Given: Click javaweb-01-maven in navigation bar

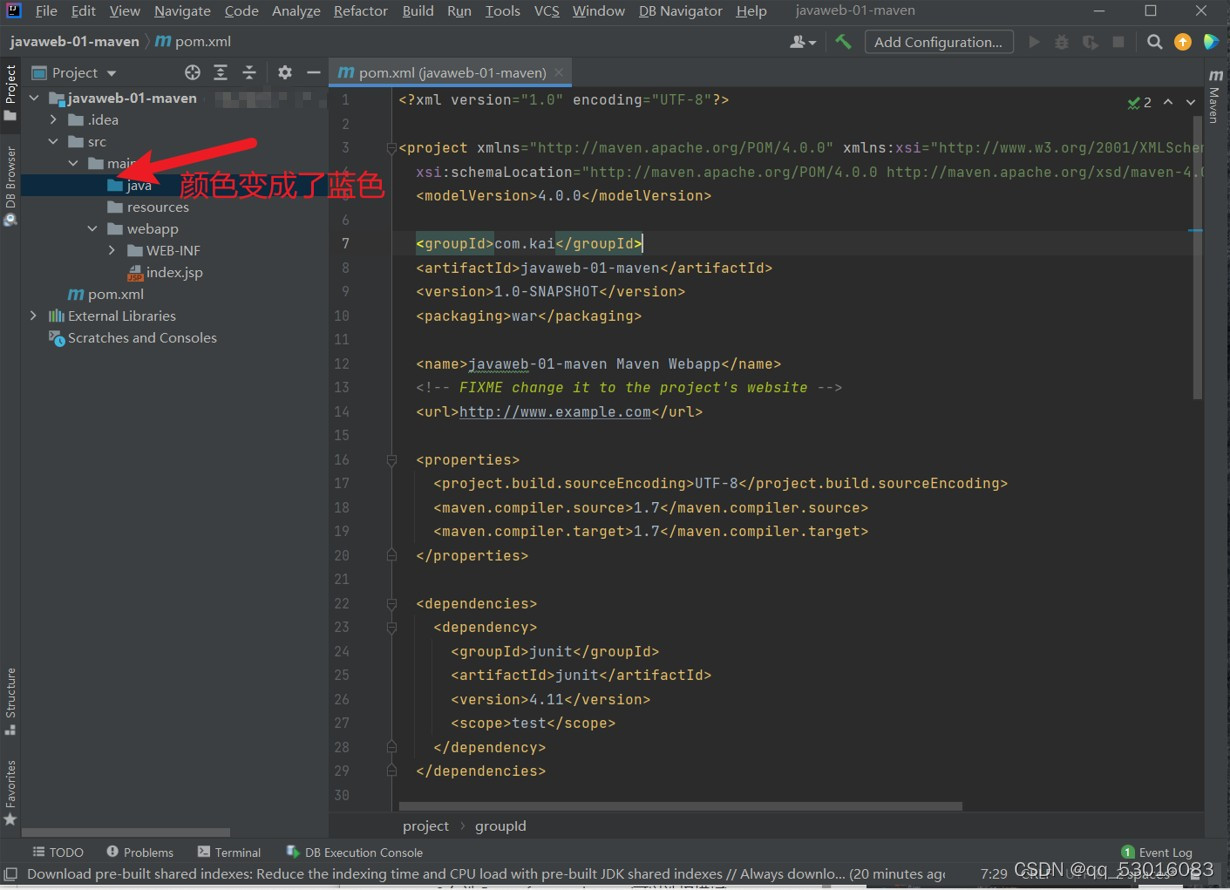Looking at the screenshot, I should point(74,42).
